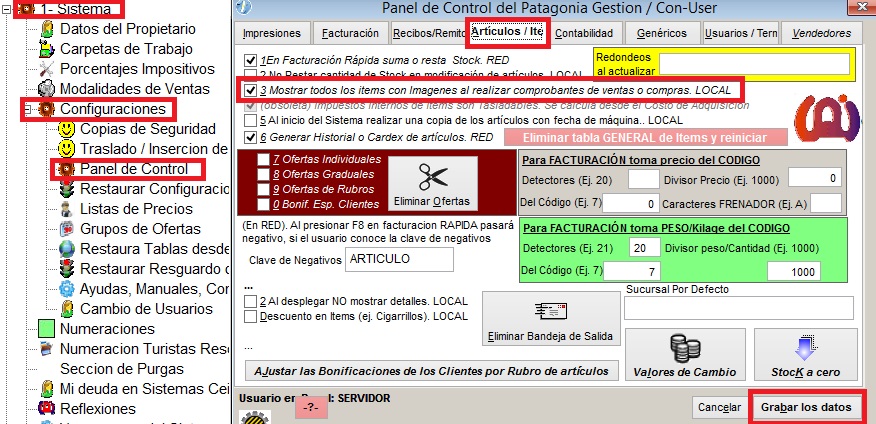
Task: Click the Grupos de Ofertas icon
Action: tap(67, 229)
